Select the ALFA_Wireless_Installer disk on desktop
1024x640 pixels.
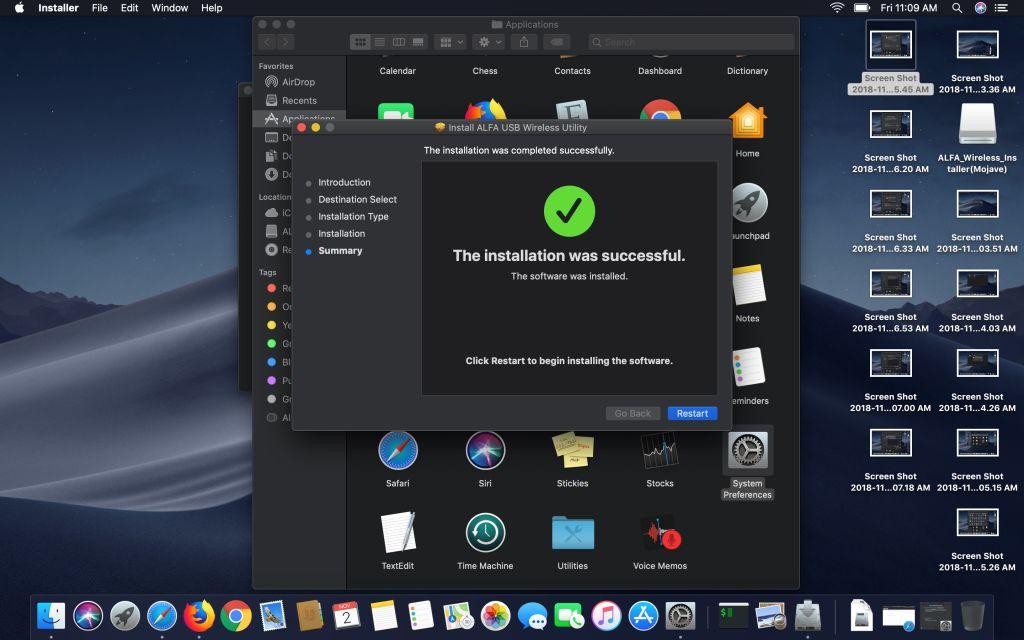click(x=977, y=125)
